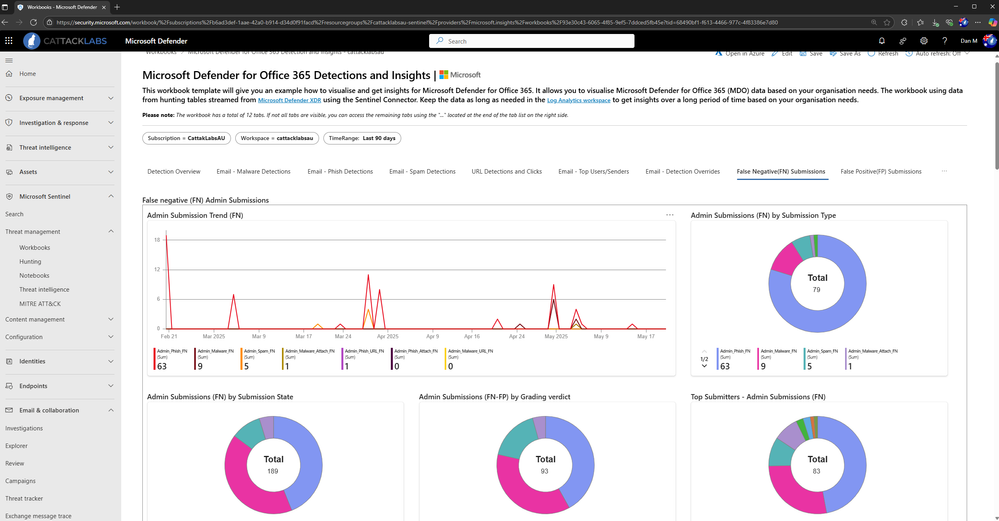Viewport: 999px width, 521px height.
Task: Open the help question mark
Action: pos(945,41)
